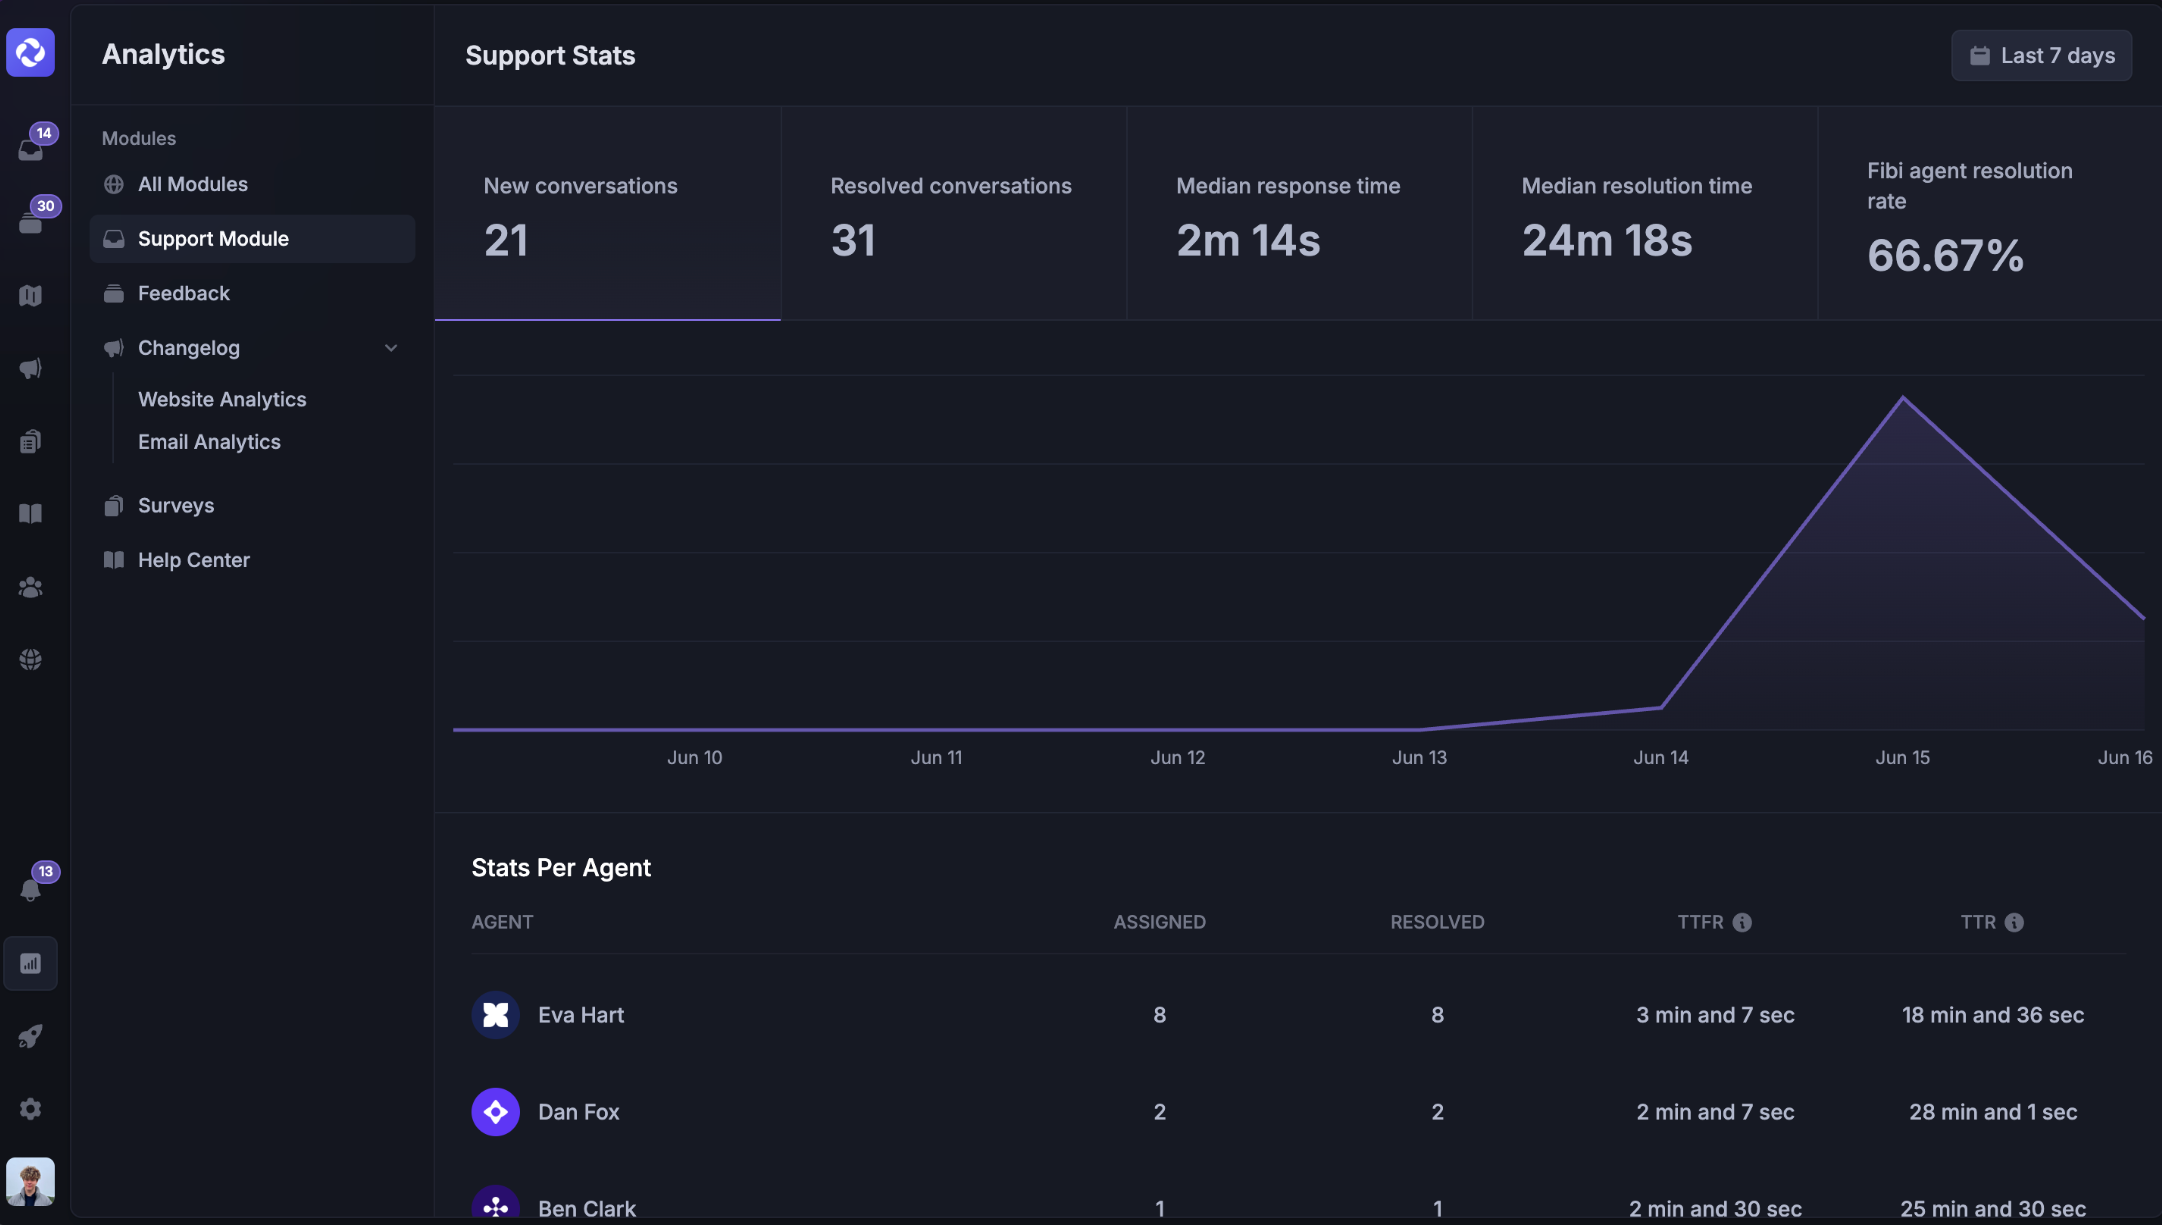Click the Jun 15 peak on chart
This screenshot has width=2162, height=1225.
click(x=1902, y=399)
